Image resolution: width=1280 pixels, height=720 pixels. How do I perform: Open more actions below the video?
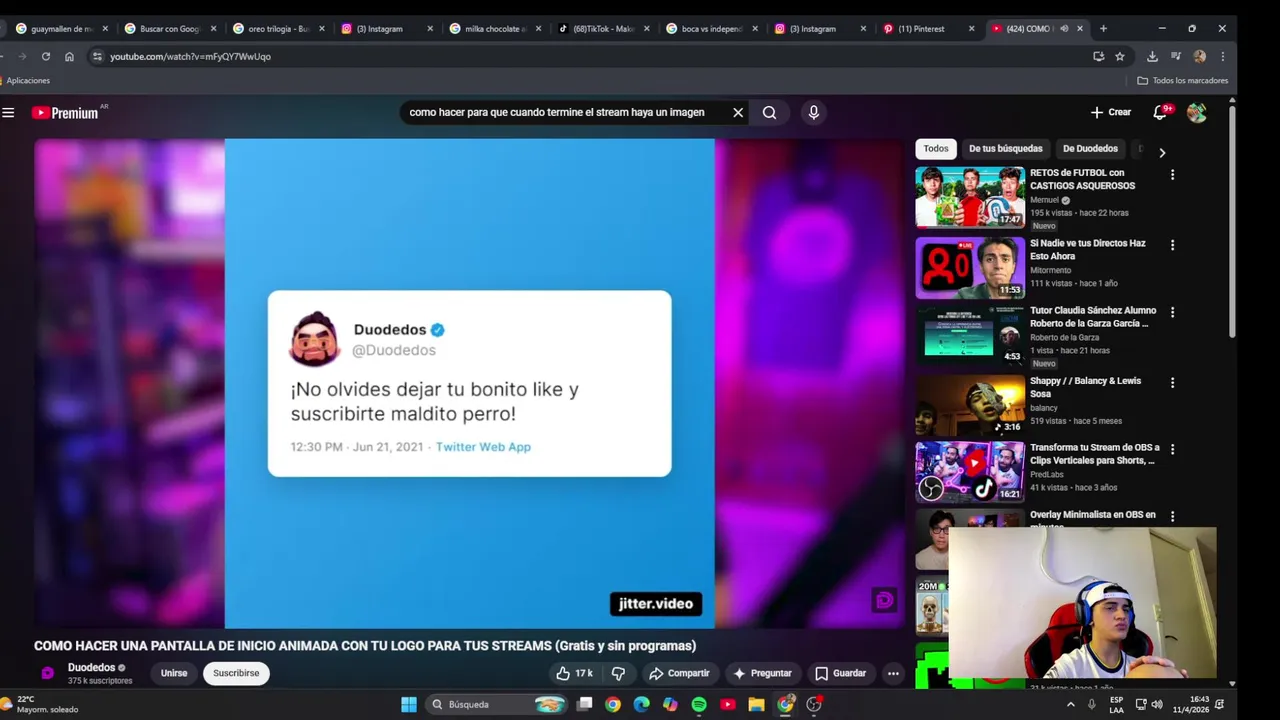click(893, 673)
